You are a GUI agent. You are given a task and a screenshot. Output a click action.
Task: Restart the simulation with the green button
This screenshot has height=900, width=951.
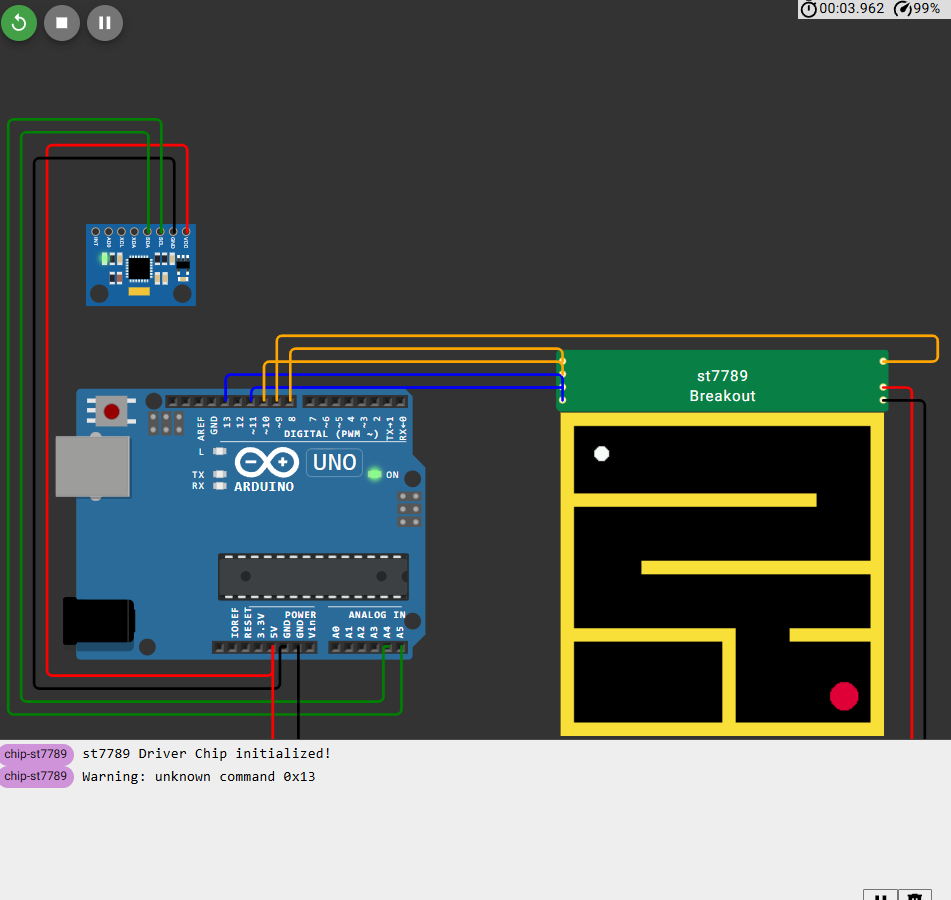[x=19, y=23]
